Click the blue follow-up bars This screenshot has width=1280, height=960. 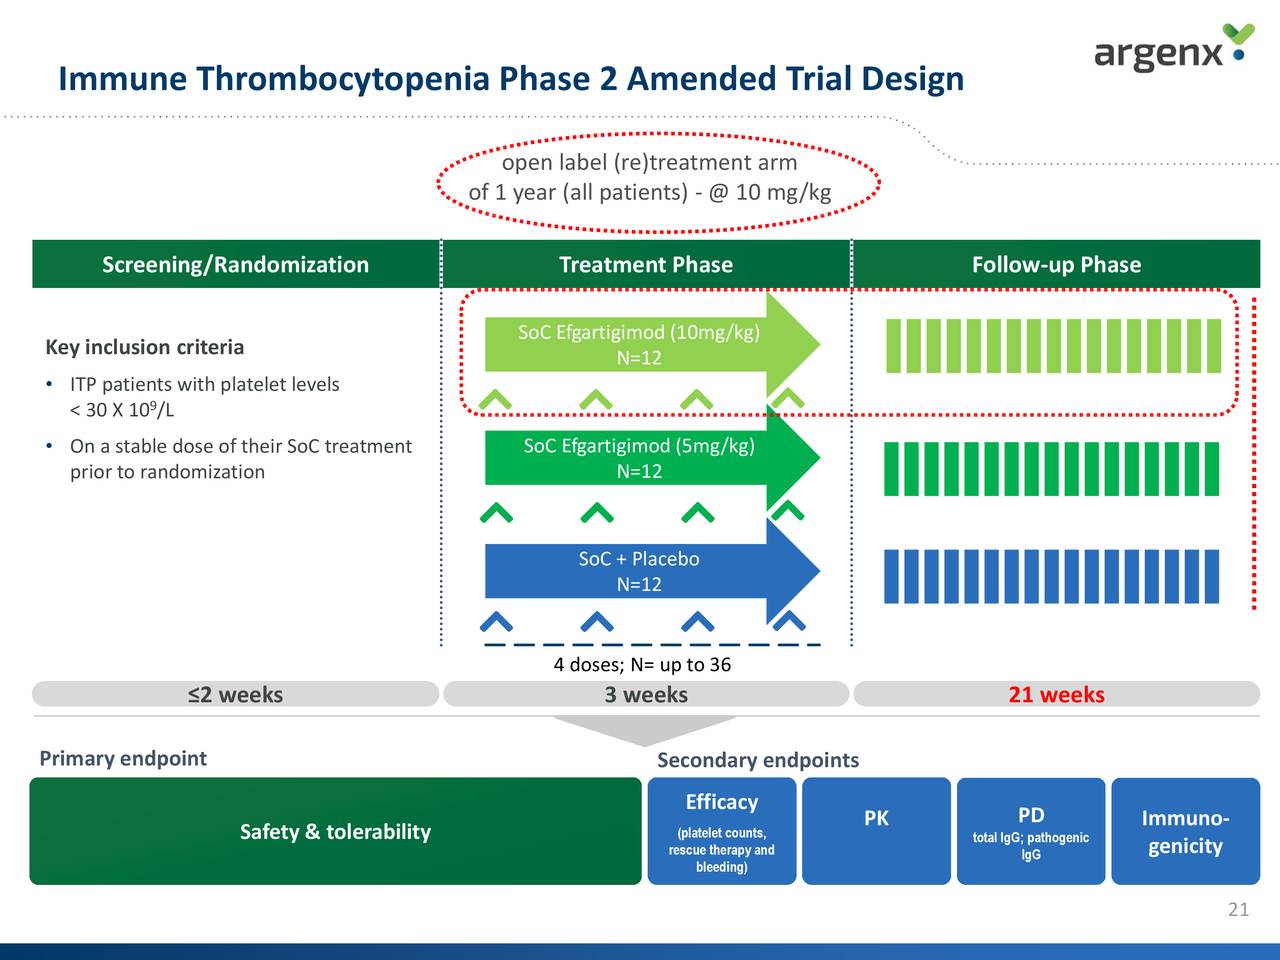tap(1051, 576)
